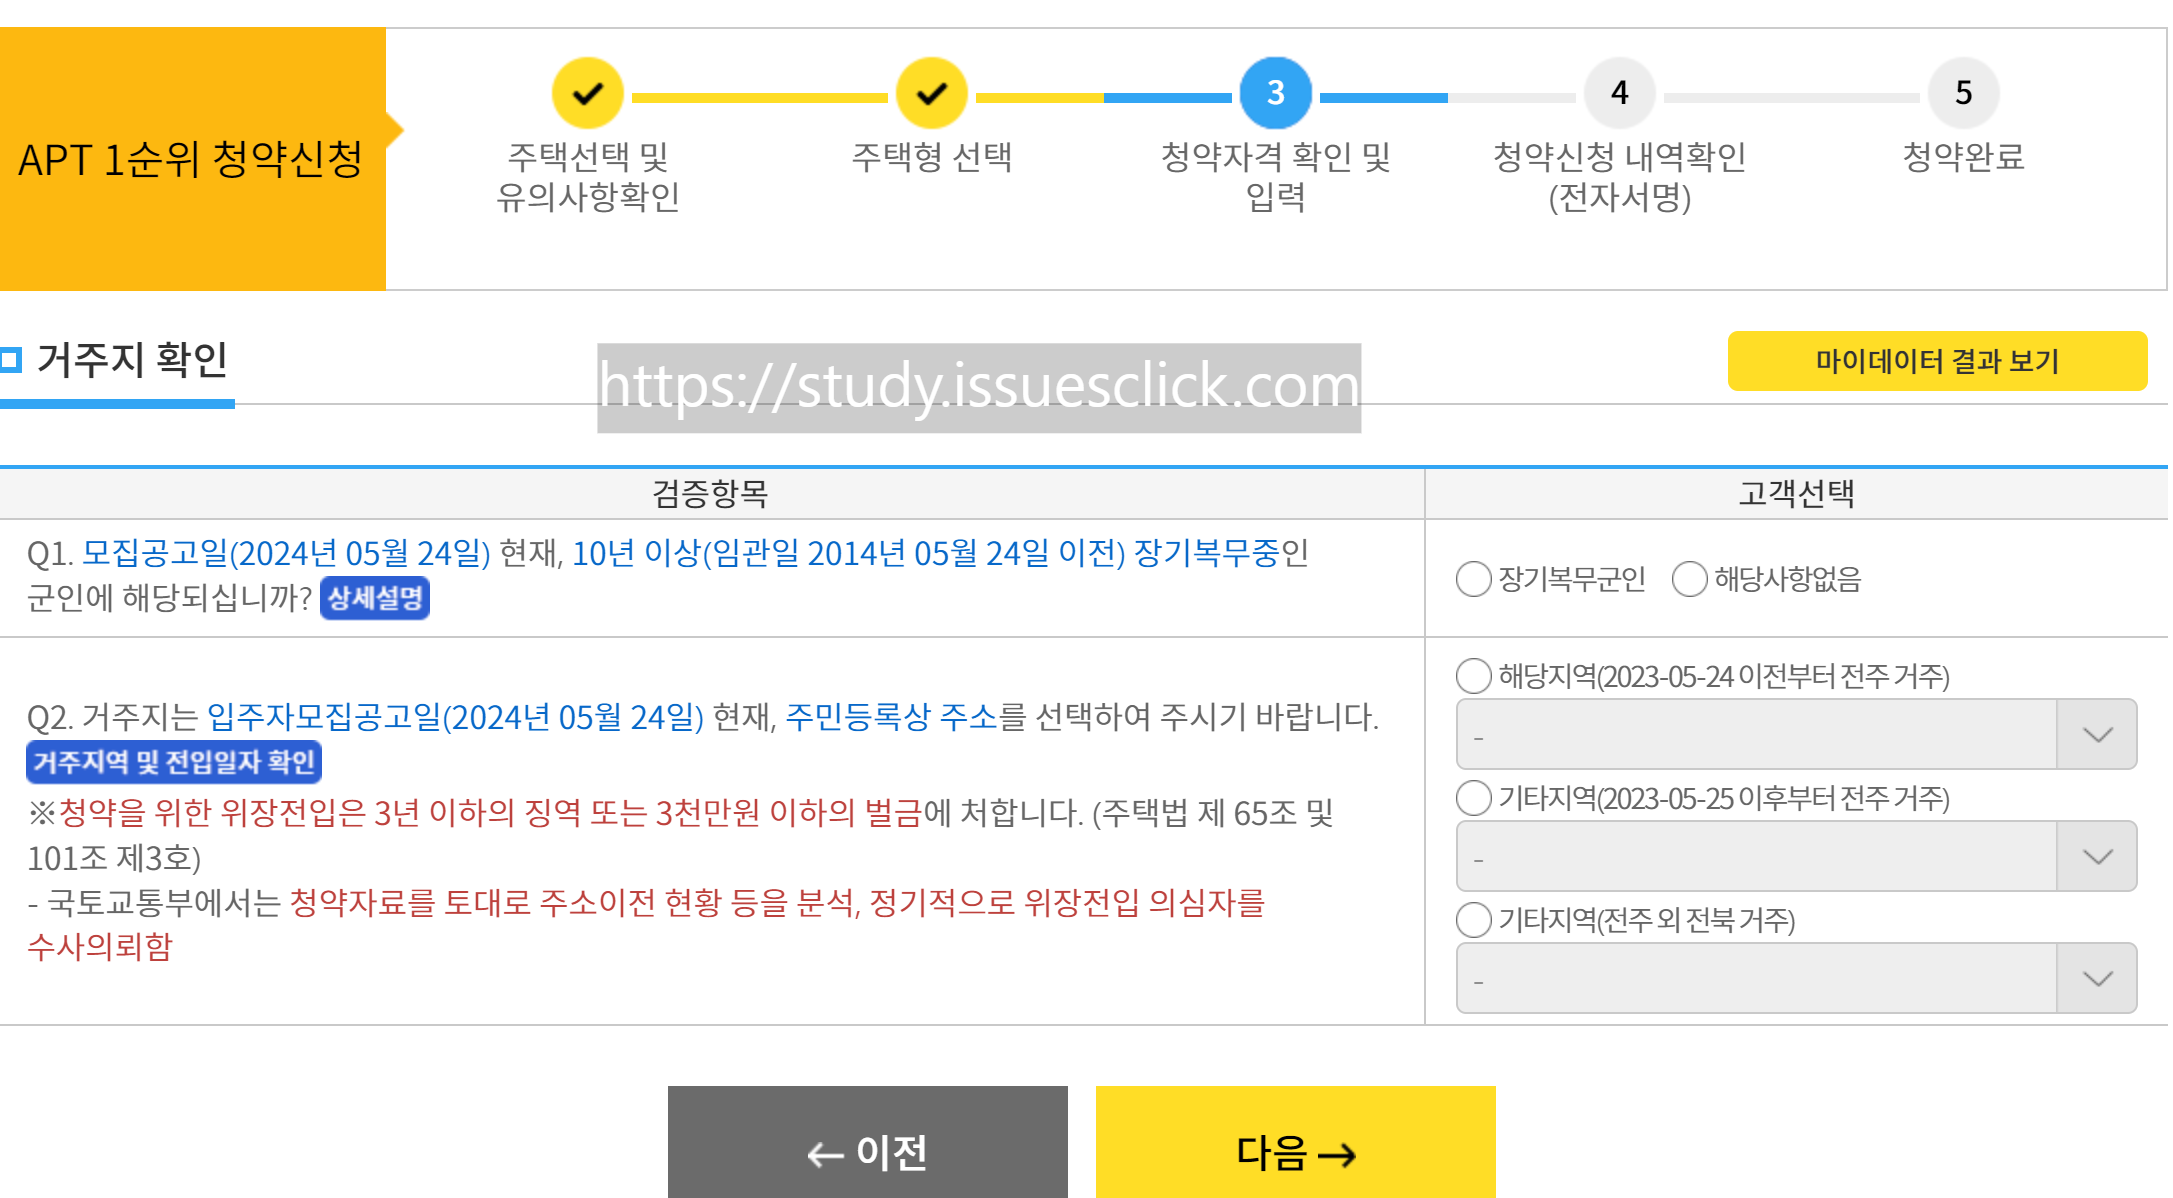This screenshot has height=1198, width=2173.
Task: Click Q1 text 모집공고일(2024년 05월 24일)
Action: (x=286, y=553)
